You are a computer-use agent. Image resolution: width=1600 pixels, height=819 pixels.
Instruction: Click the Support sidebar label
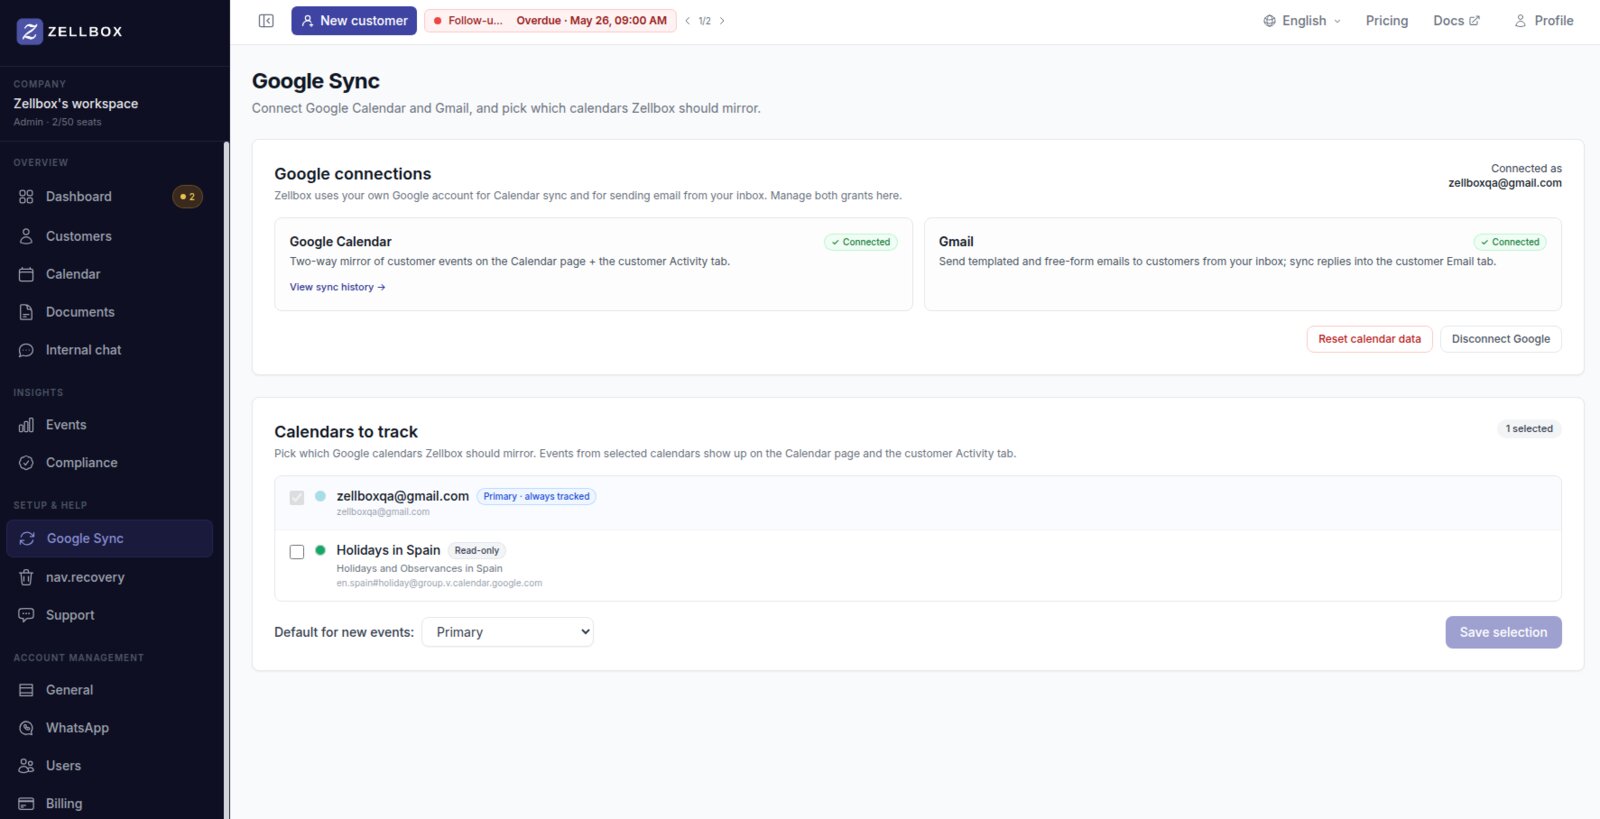70,615
